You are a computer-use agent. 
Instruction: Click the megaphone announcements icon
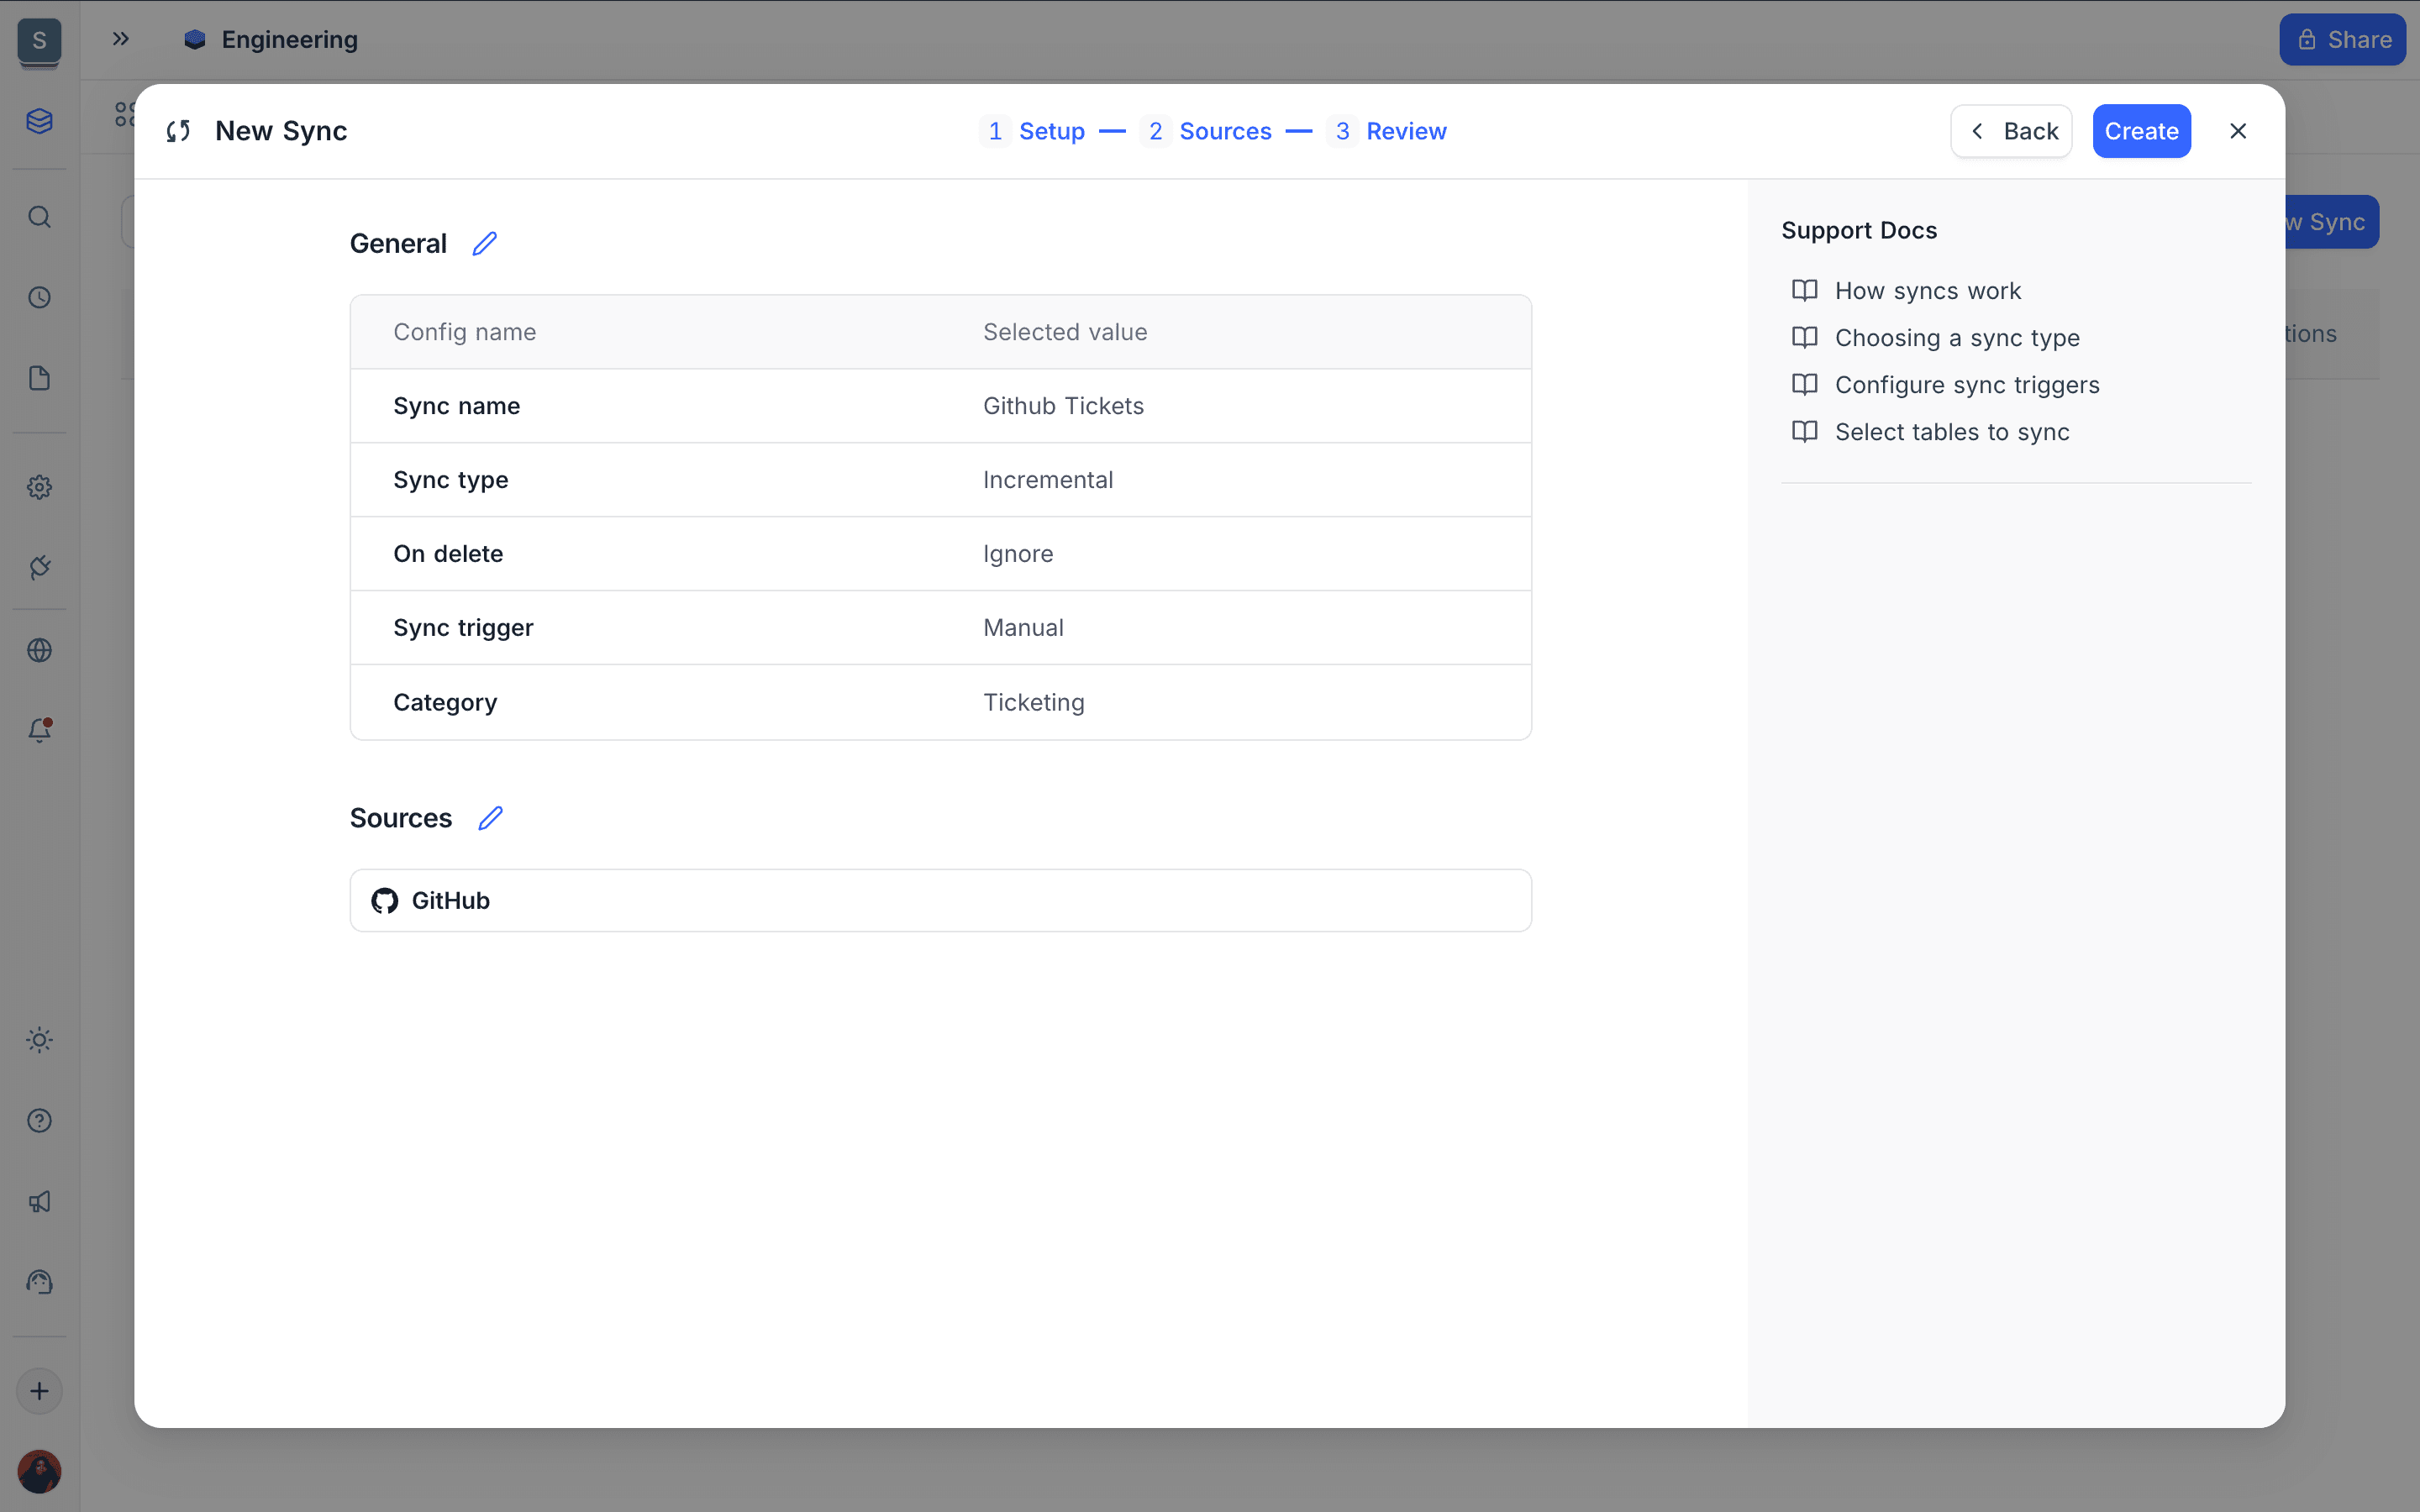pos(39,1202)
